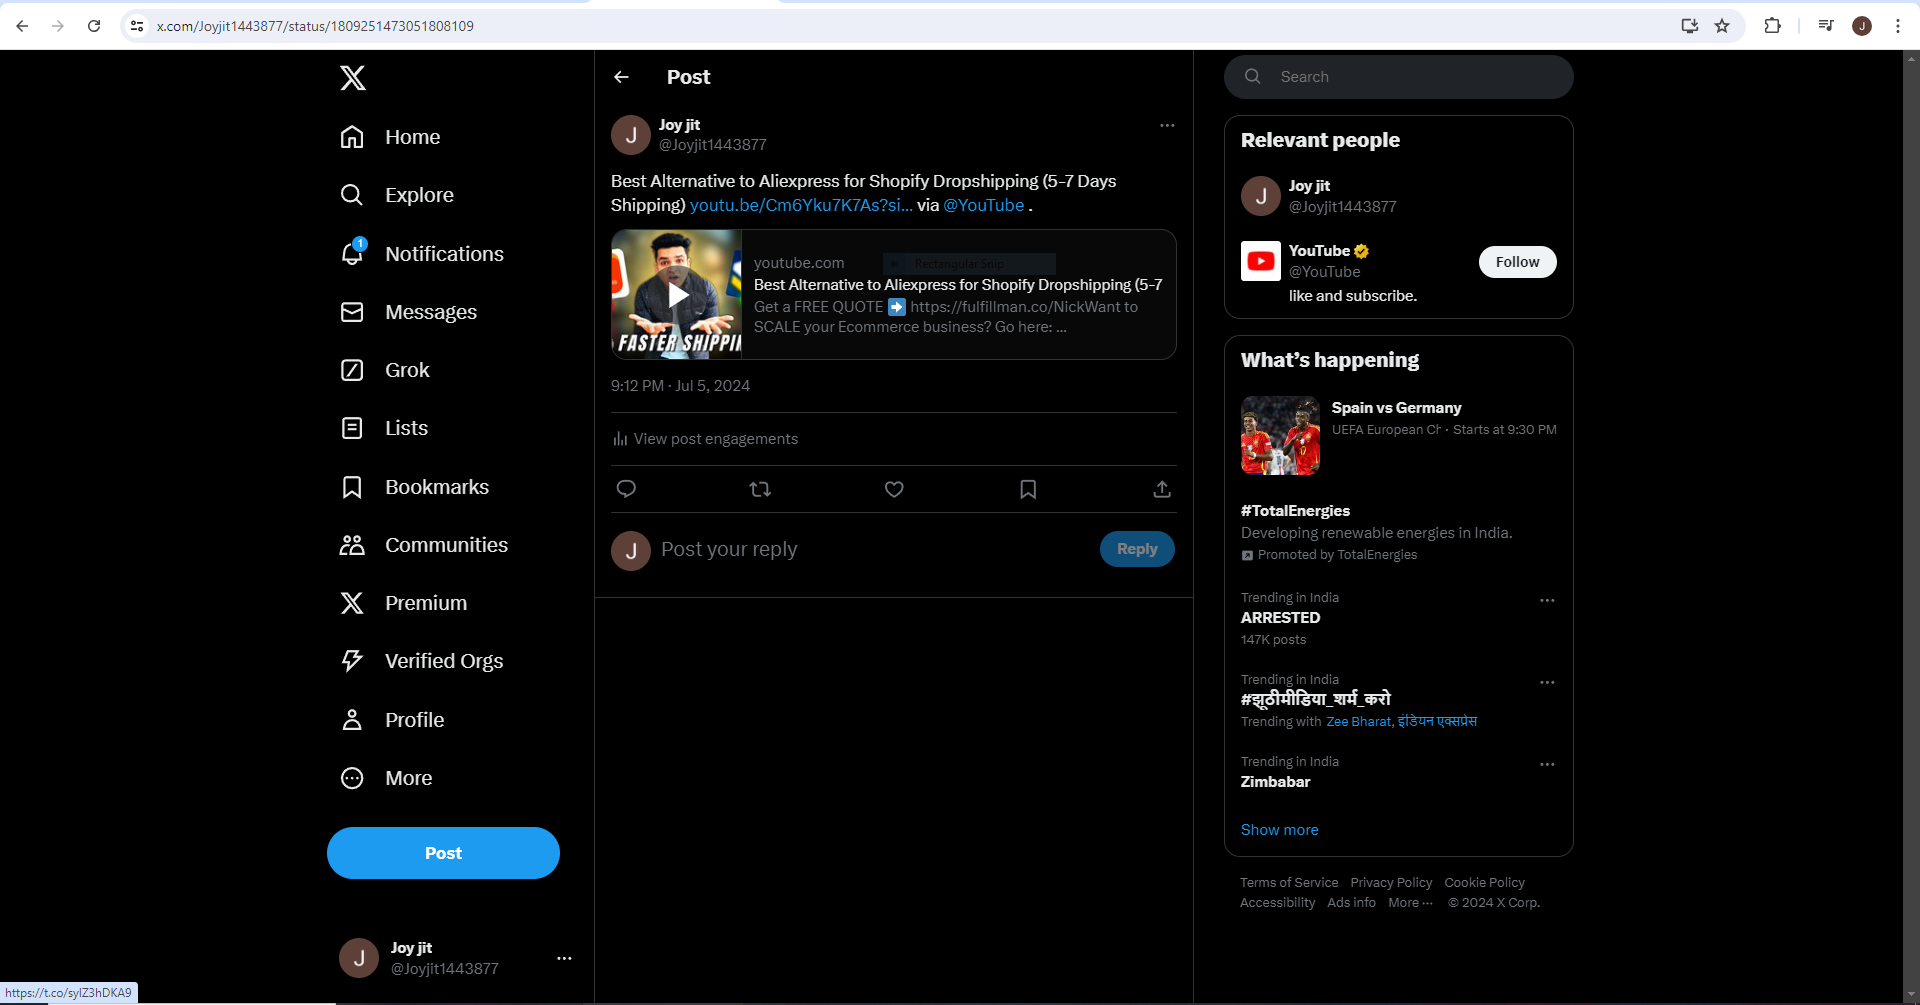1920x1005 pixels.
Task: Open Ads info footer link
Action: coord(1351,903)
